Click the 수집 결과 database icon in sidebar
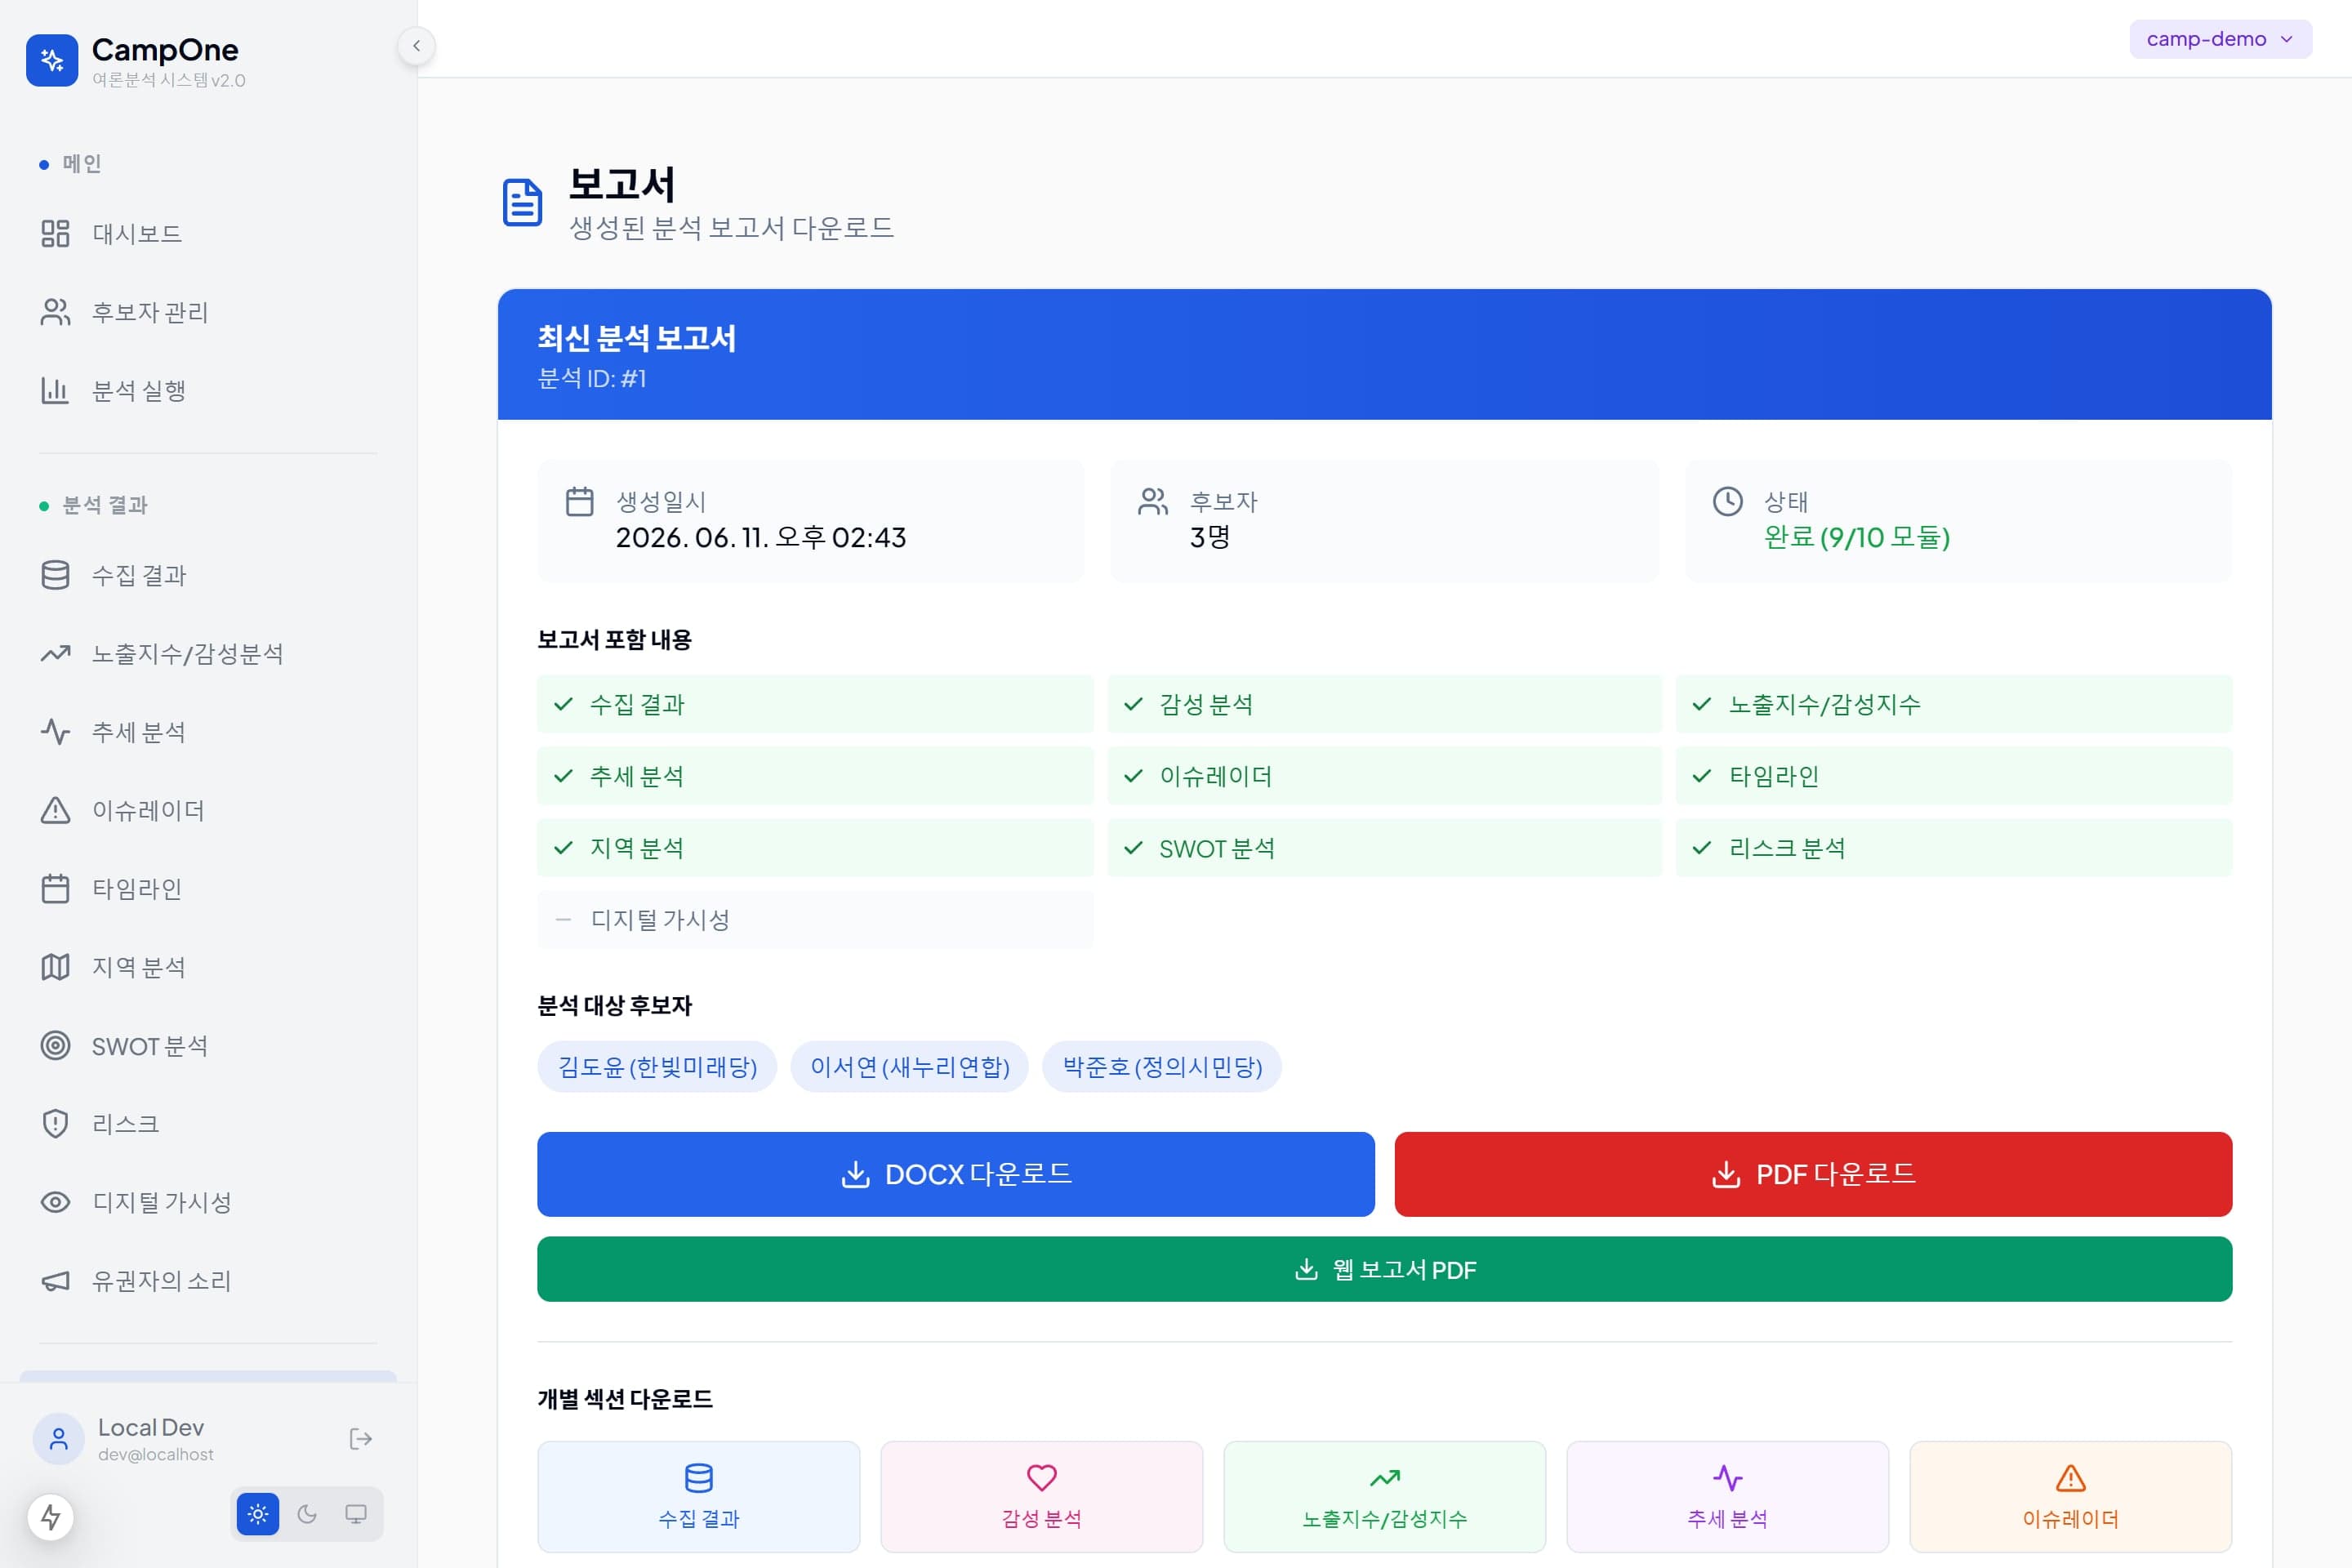This screenshot has width=2352, height=1568. click(x=55, y=575)
